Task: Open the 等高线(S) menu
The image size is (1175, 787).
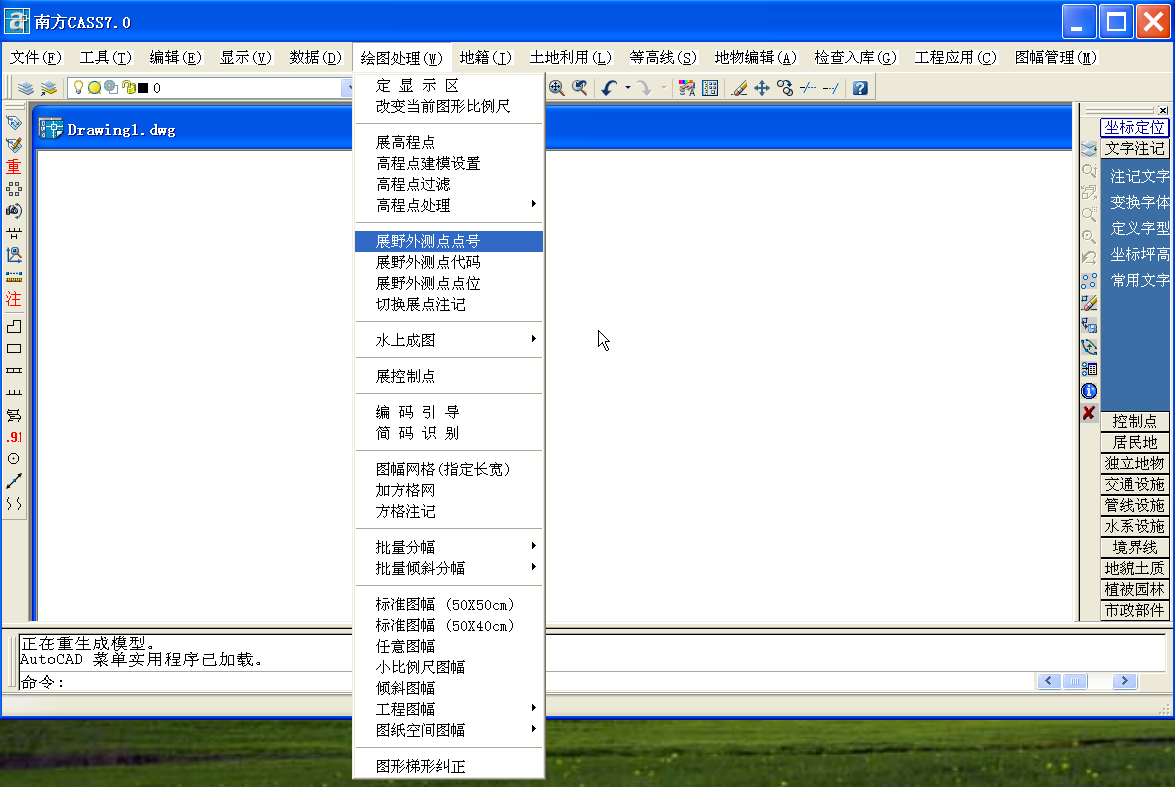Action: pyautogui.click(x=662, y=58)
